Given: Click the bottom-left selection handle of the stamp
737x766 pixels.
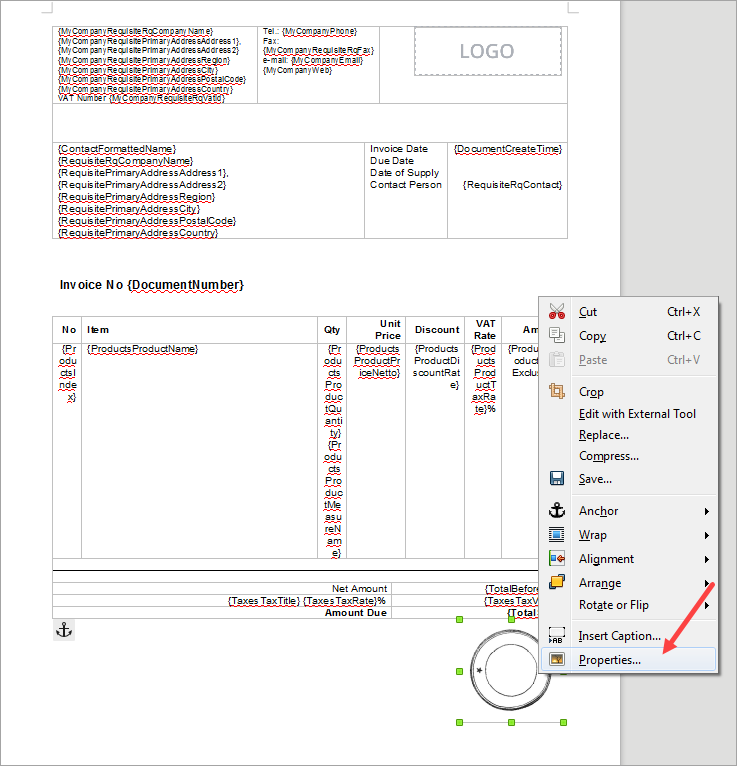Looking at the screenshot, I should tap(459, 722).
